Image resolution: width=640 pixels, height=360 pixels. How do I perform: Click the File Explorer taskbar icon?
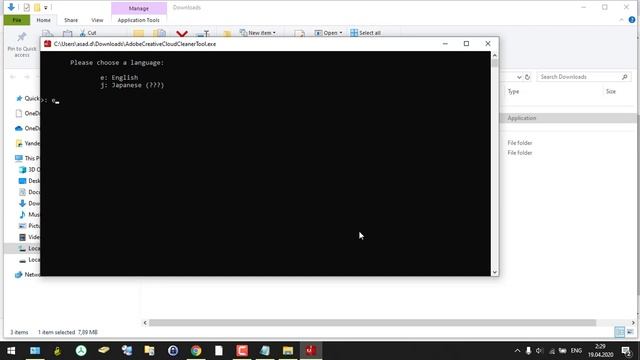[288, 351]
